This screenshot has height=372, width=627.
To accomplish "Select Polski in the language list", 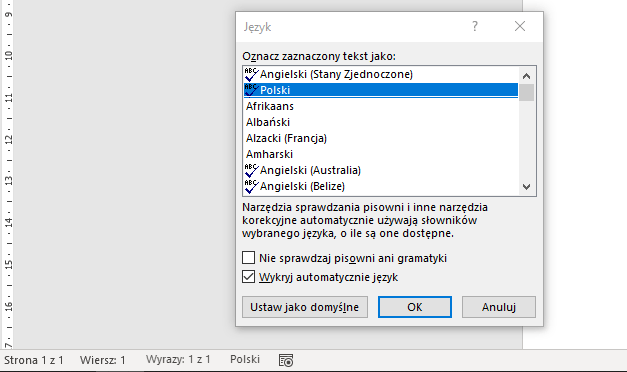I will [x=381, y=90].
